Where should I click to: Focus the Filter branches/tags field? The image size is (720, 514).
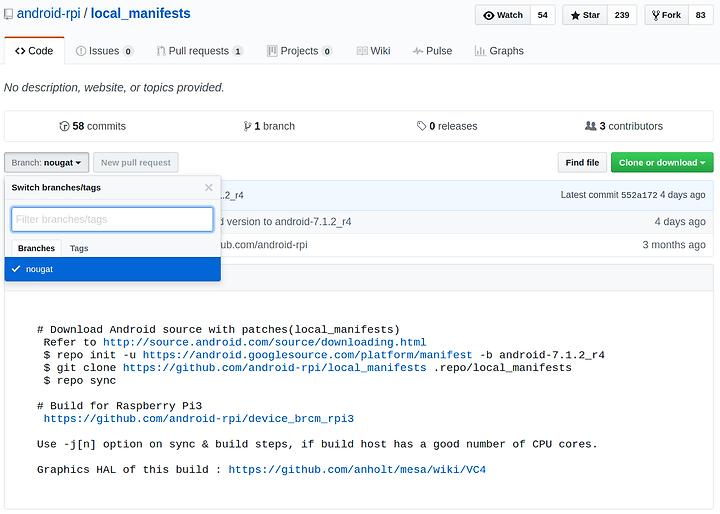point(112,219)
